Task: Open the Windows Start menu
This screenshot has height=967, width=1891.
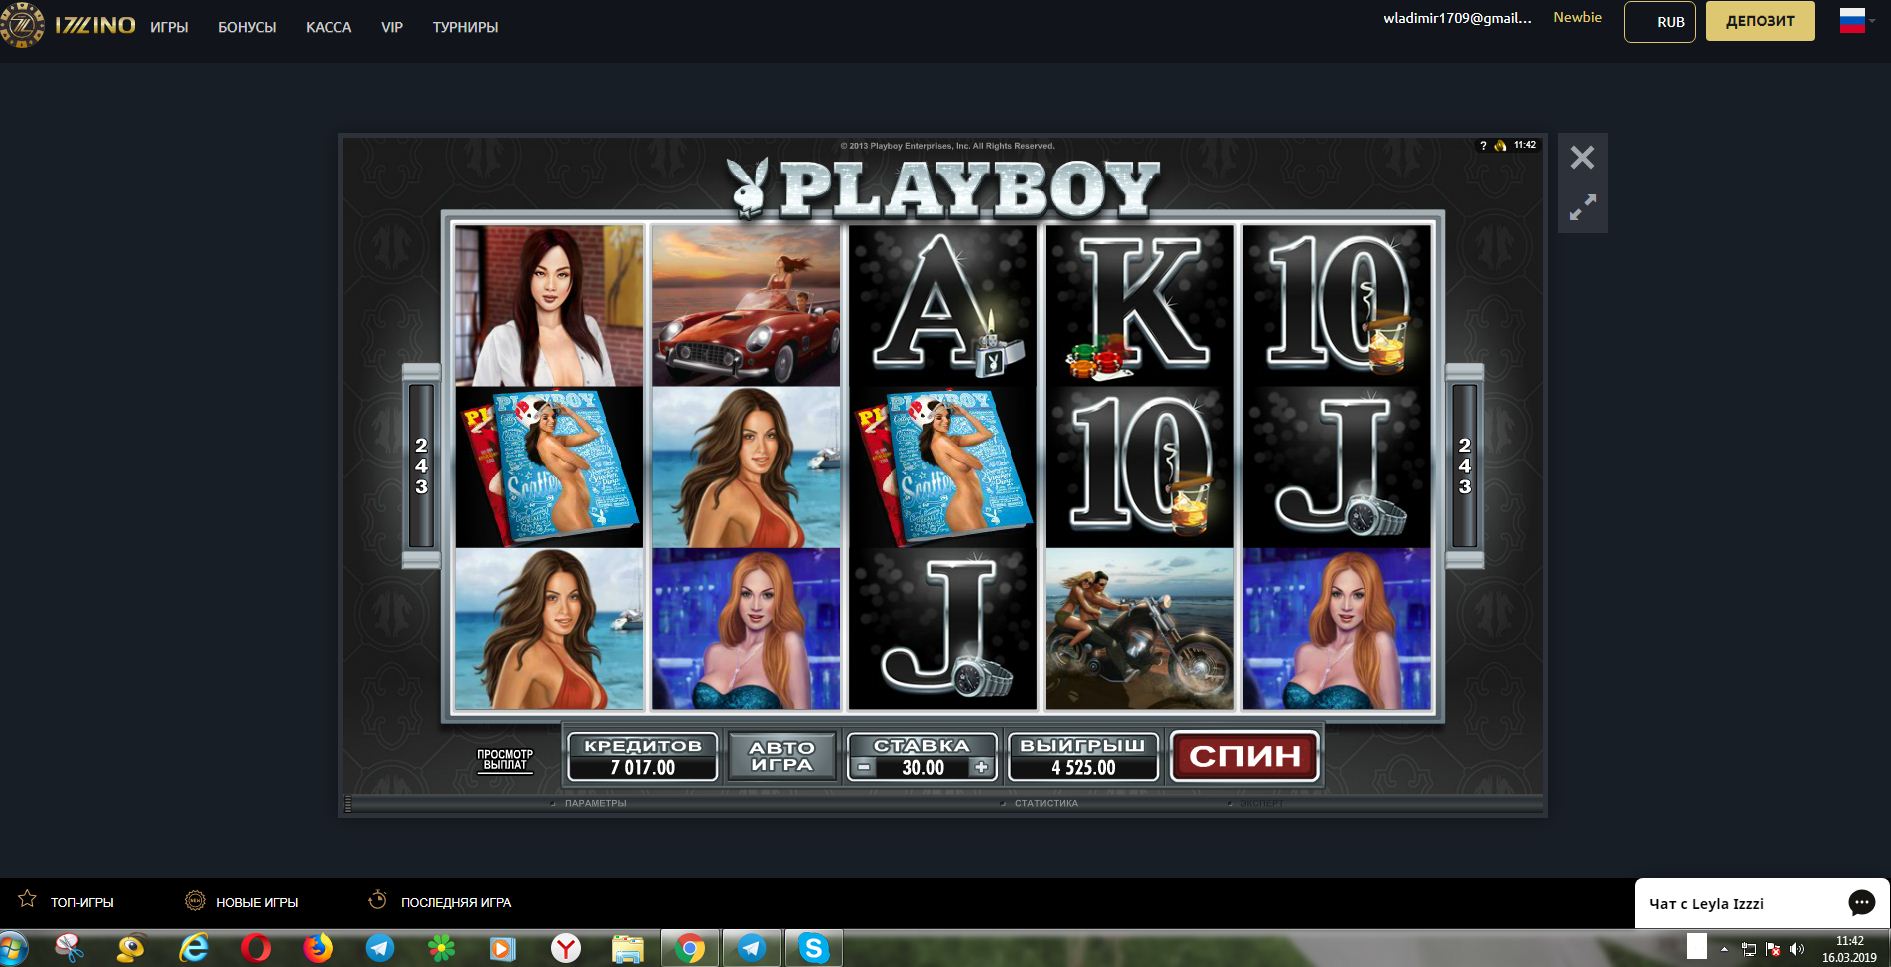Action: tap(14, 947)
